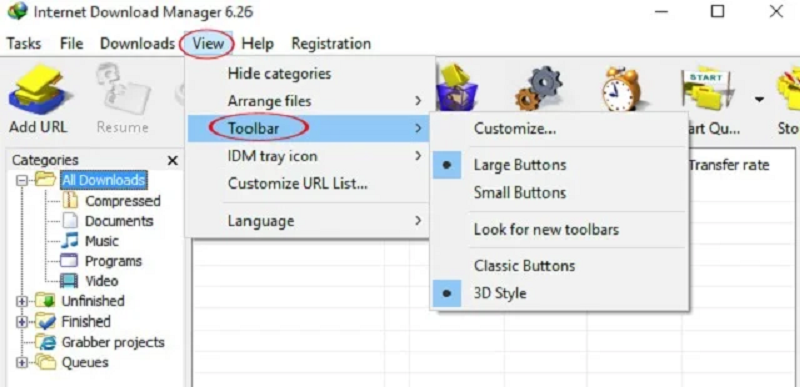The height and width of the screenshot is (387, 800).
Task: Open the dropdown arrow beside Start Queue
Action: click(x=760, y=99)
